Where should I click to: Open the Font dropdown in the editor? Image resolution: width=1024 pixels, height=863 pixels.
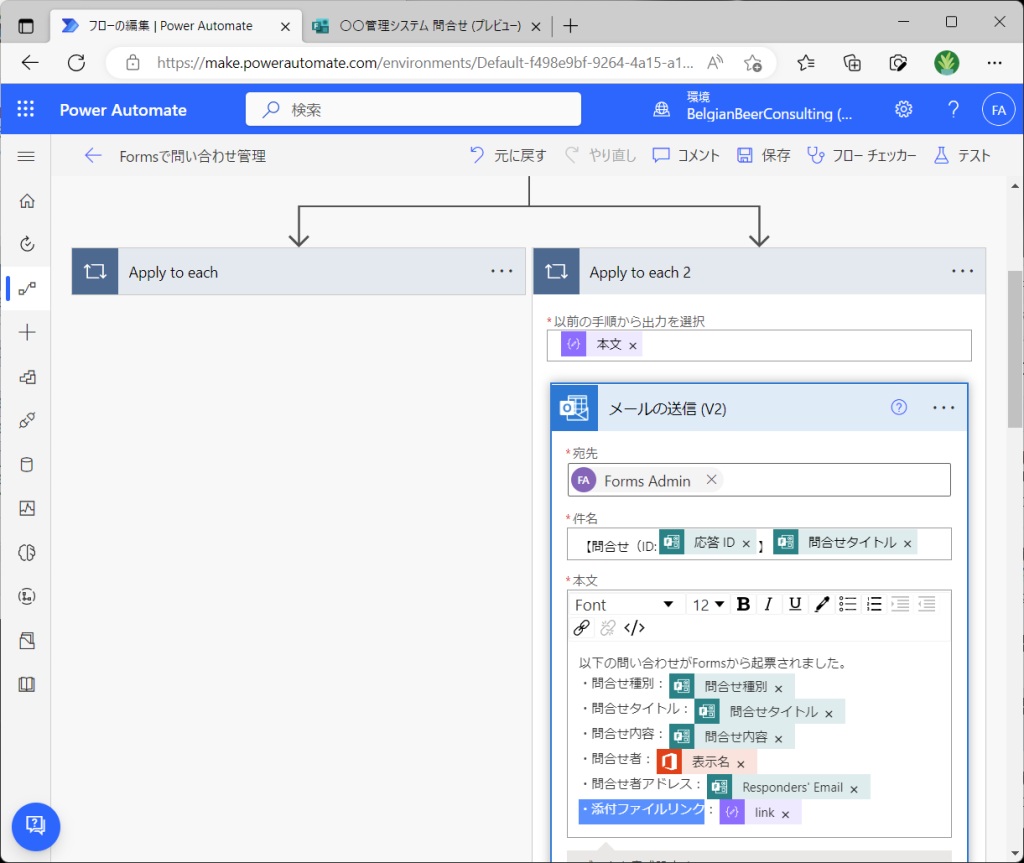625,605
